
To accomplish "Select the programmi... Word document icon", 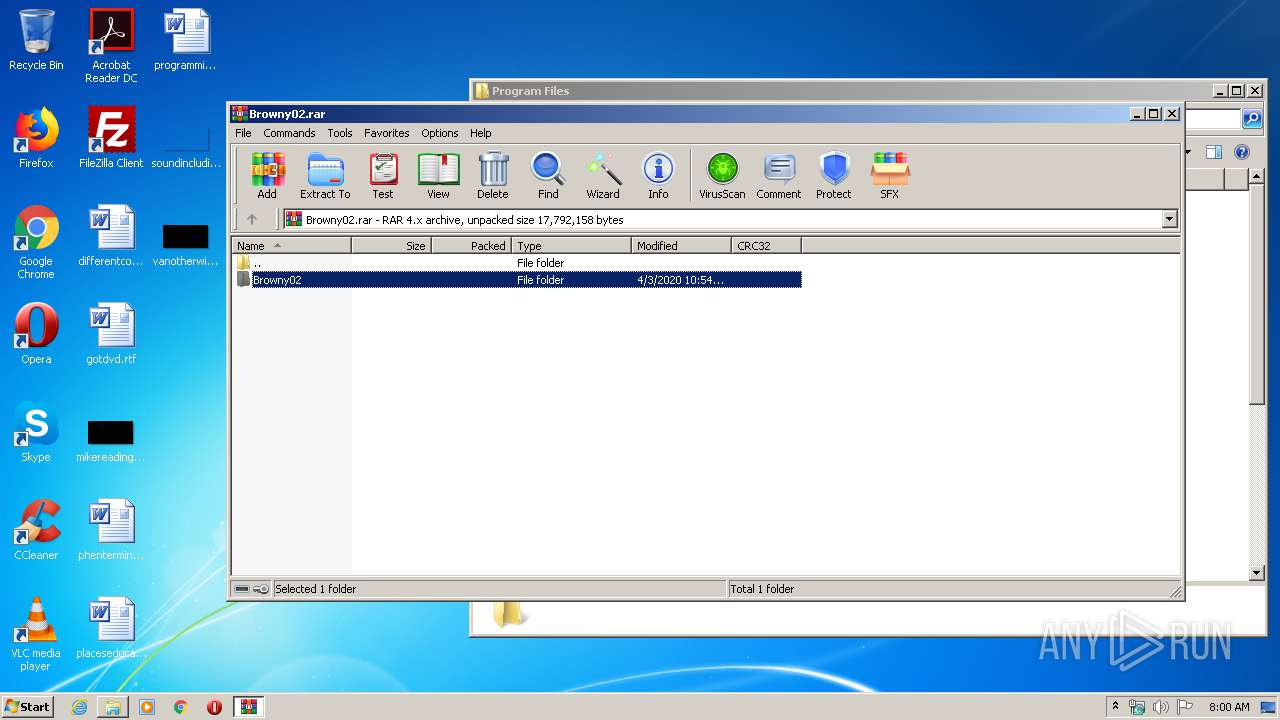I will [x=186, y=40].
